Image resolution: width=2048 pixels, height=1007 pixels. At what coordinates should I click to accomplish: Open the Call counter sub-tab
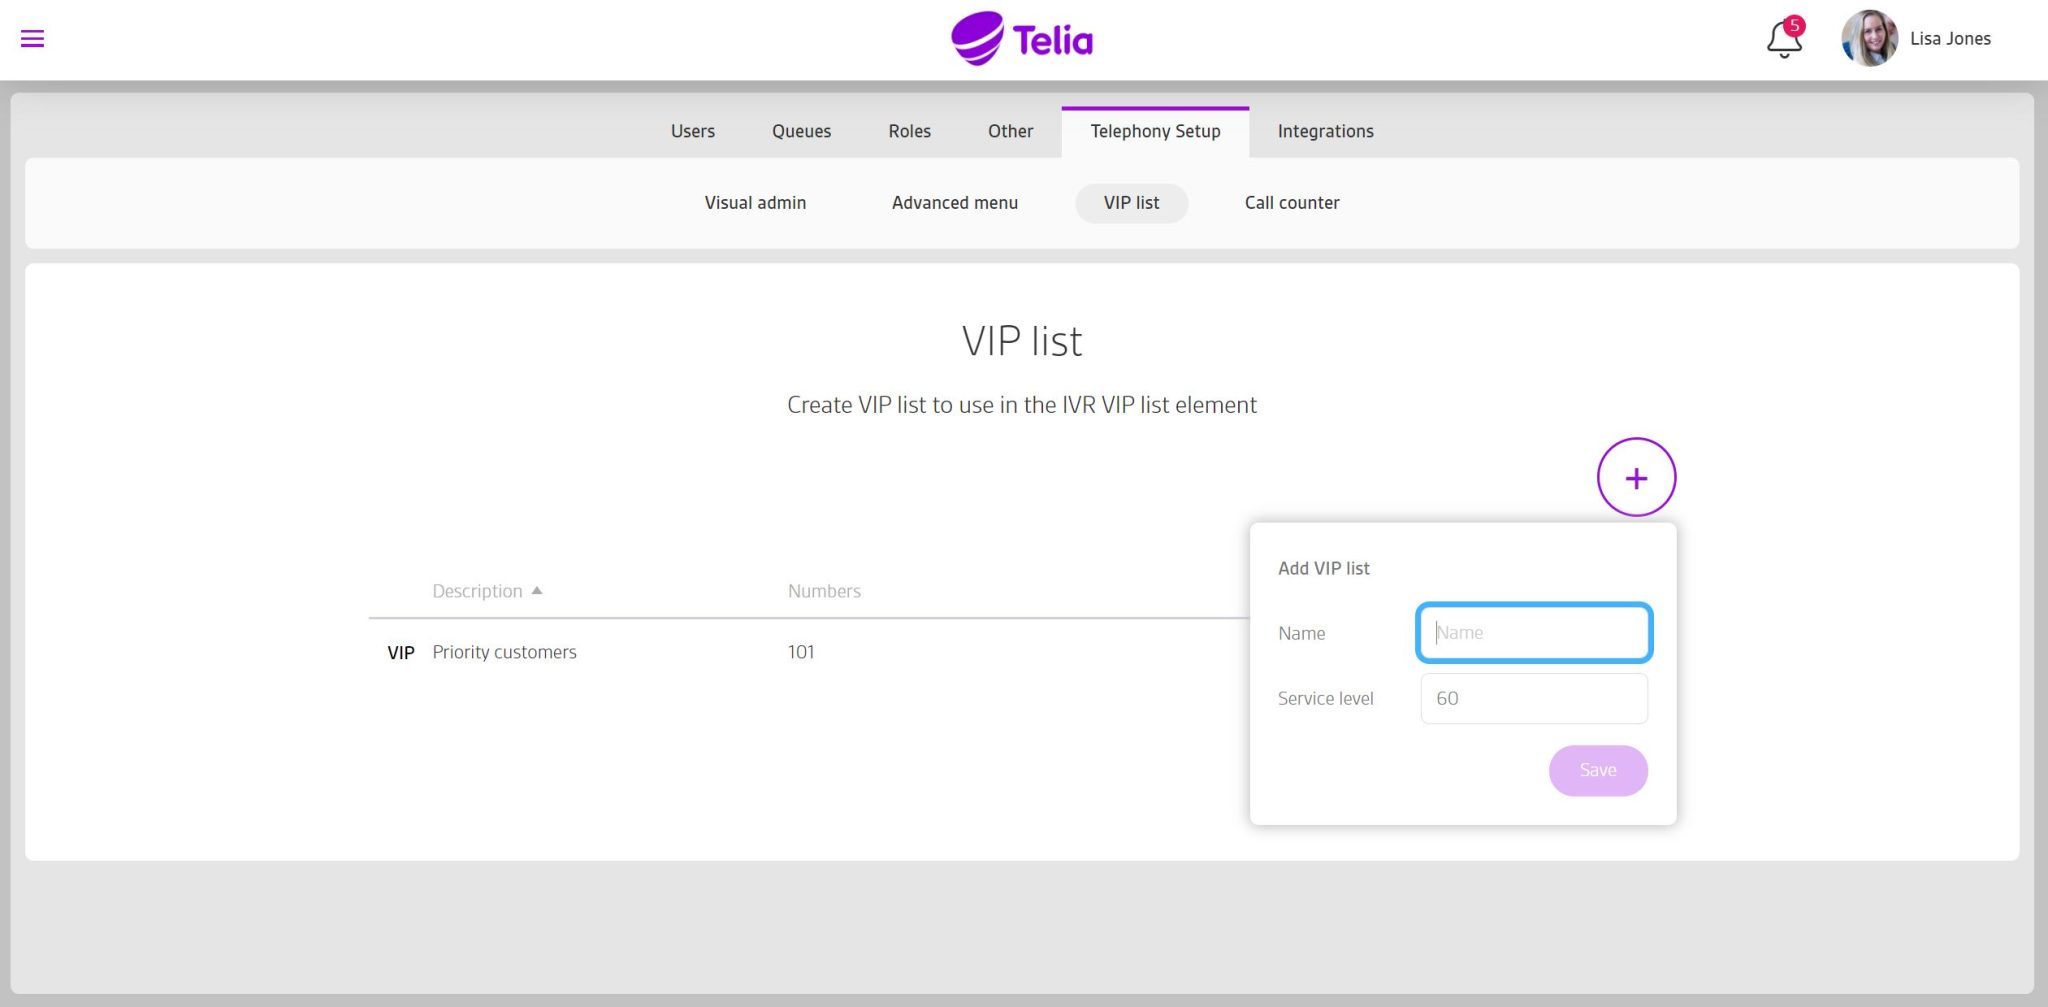pyautogui.click(x=1292, y=203)
